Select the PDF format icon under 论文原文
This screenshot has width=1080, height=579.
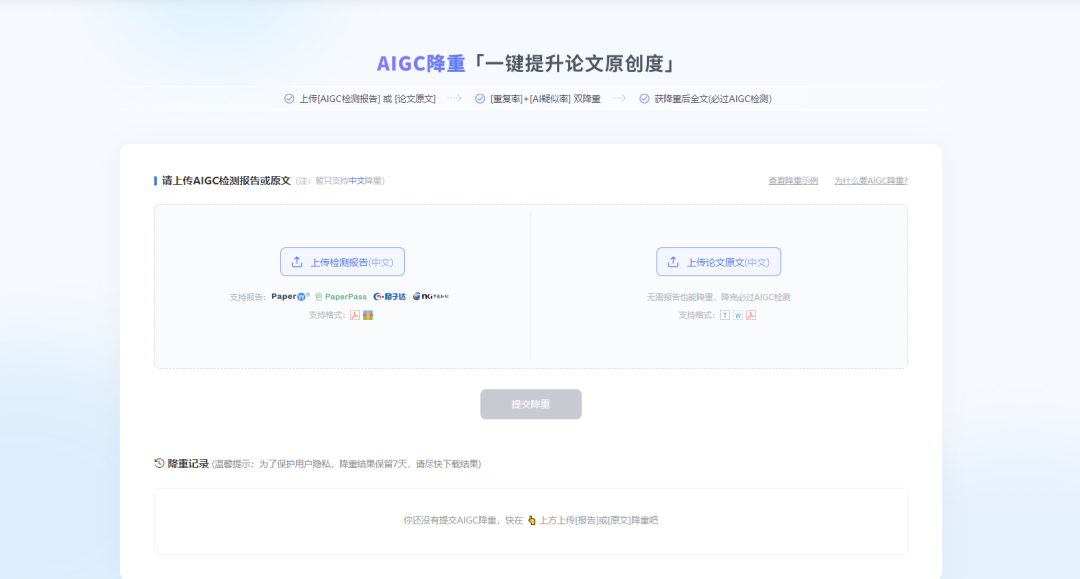point(751,314)
